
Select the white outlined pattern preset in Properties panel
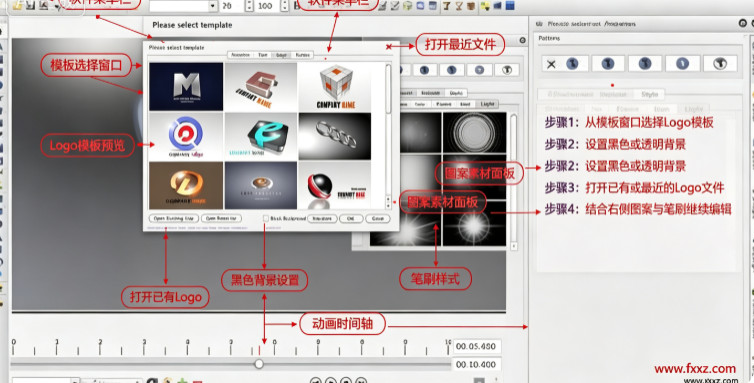point(720,64)
